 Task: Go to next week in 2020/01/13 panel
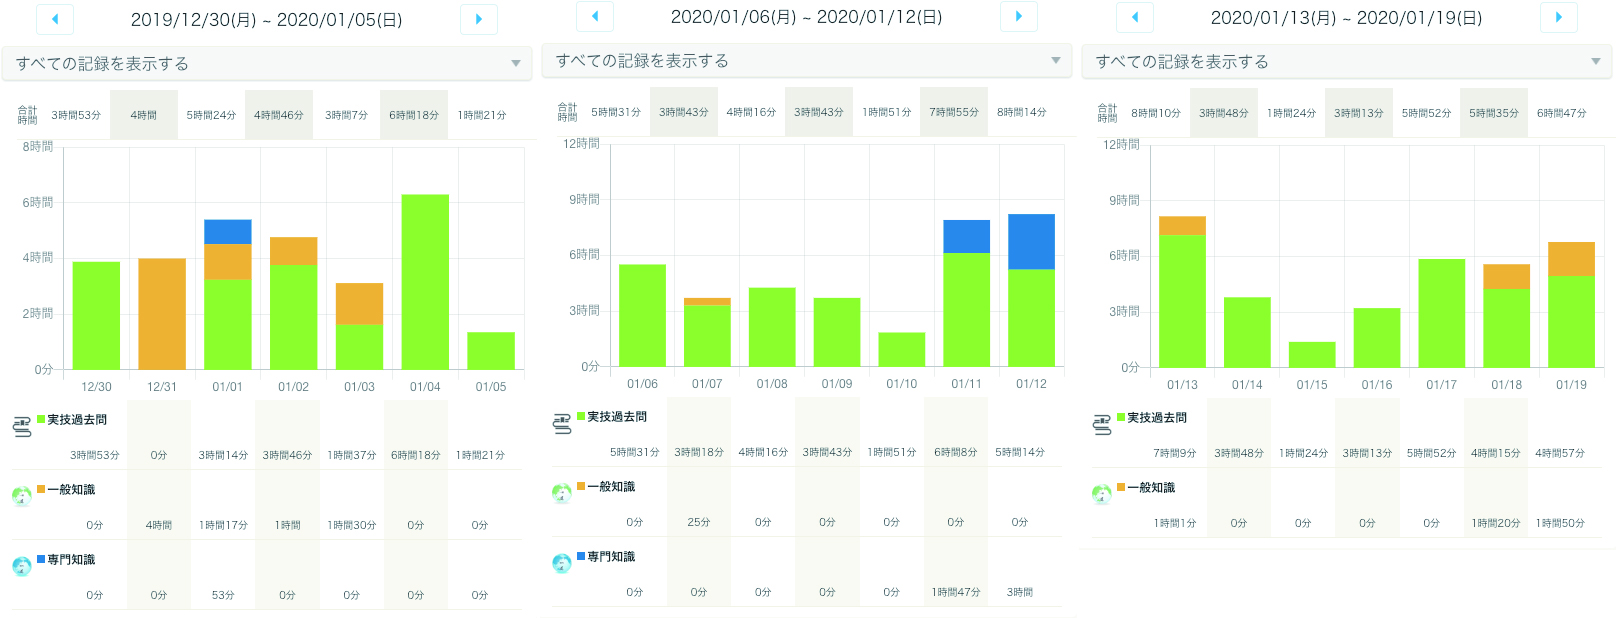pos(1559,17)
